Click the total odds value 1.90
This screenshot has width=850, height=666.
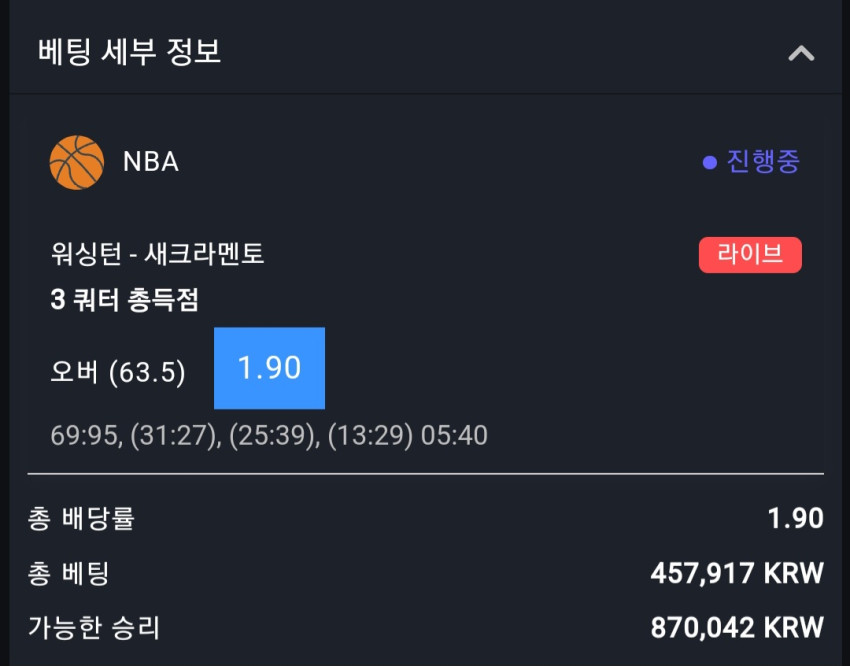coord(796,518)
